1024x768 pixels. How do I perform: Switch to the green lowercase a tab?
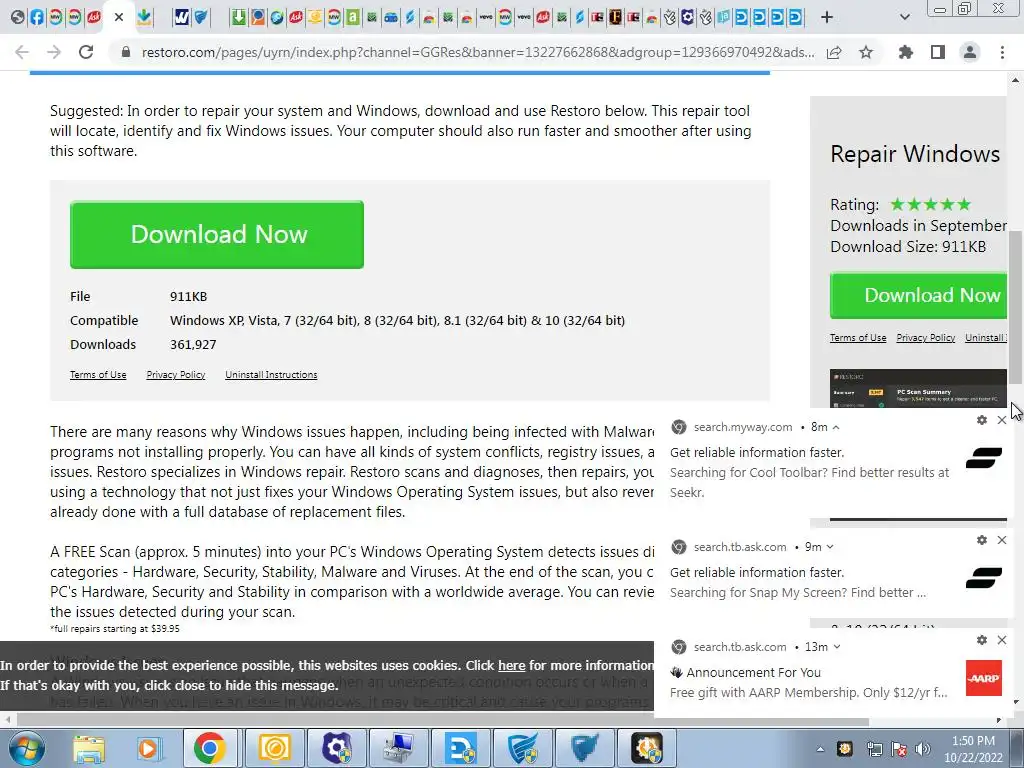click(x=353, y=17)
